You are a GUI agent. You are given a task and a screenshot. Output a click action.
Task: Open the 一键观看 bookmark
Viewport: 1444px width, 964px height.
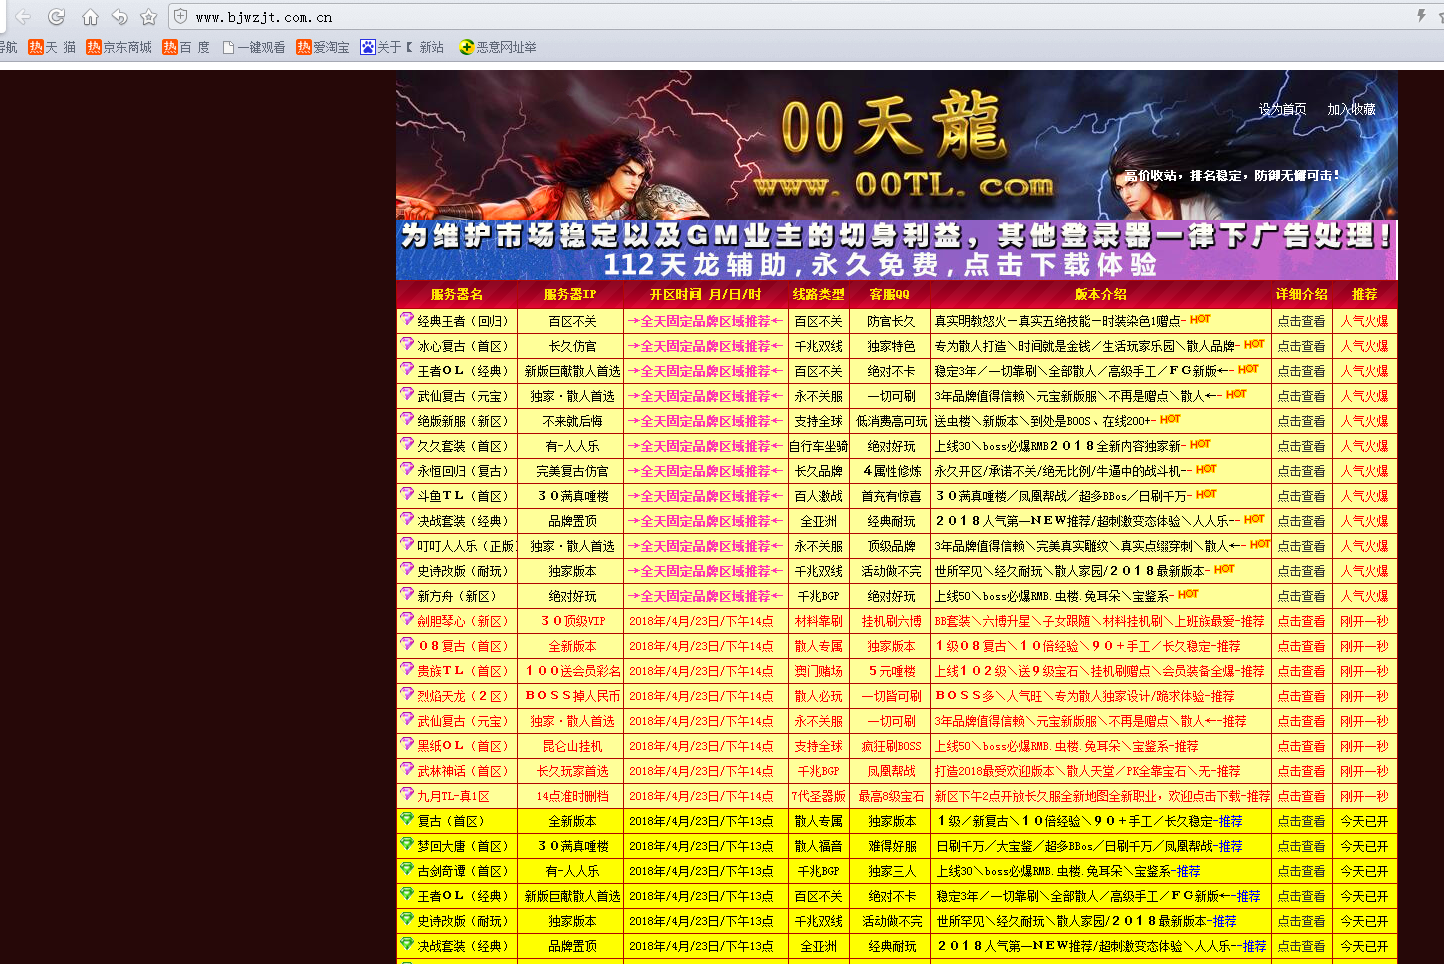pos(254,47)
